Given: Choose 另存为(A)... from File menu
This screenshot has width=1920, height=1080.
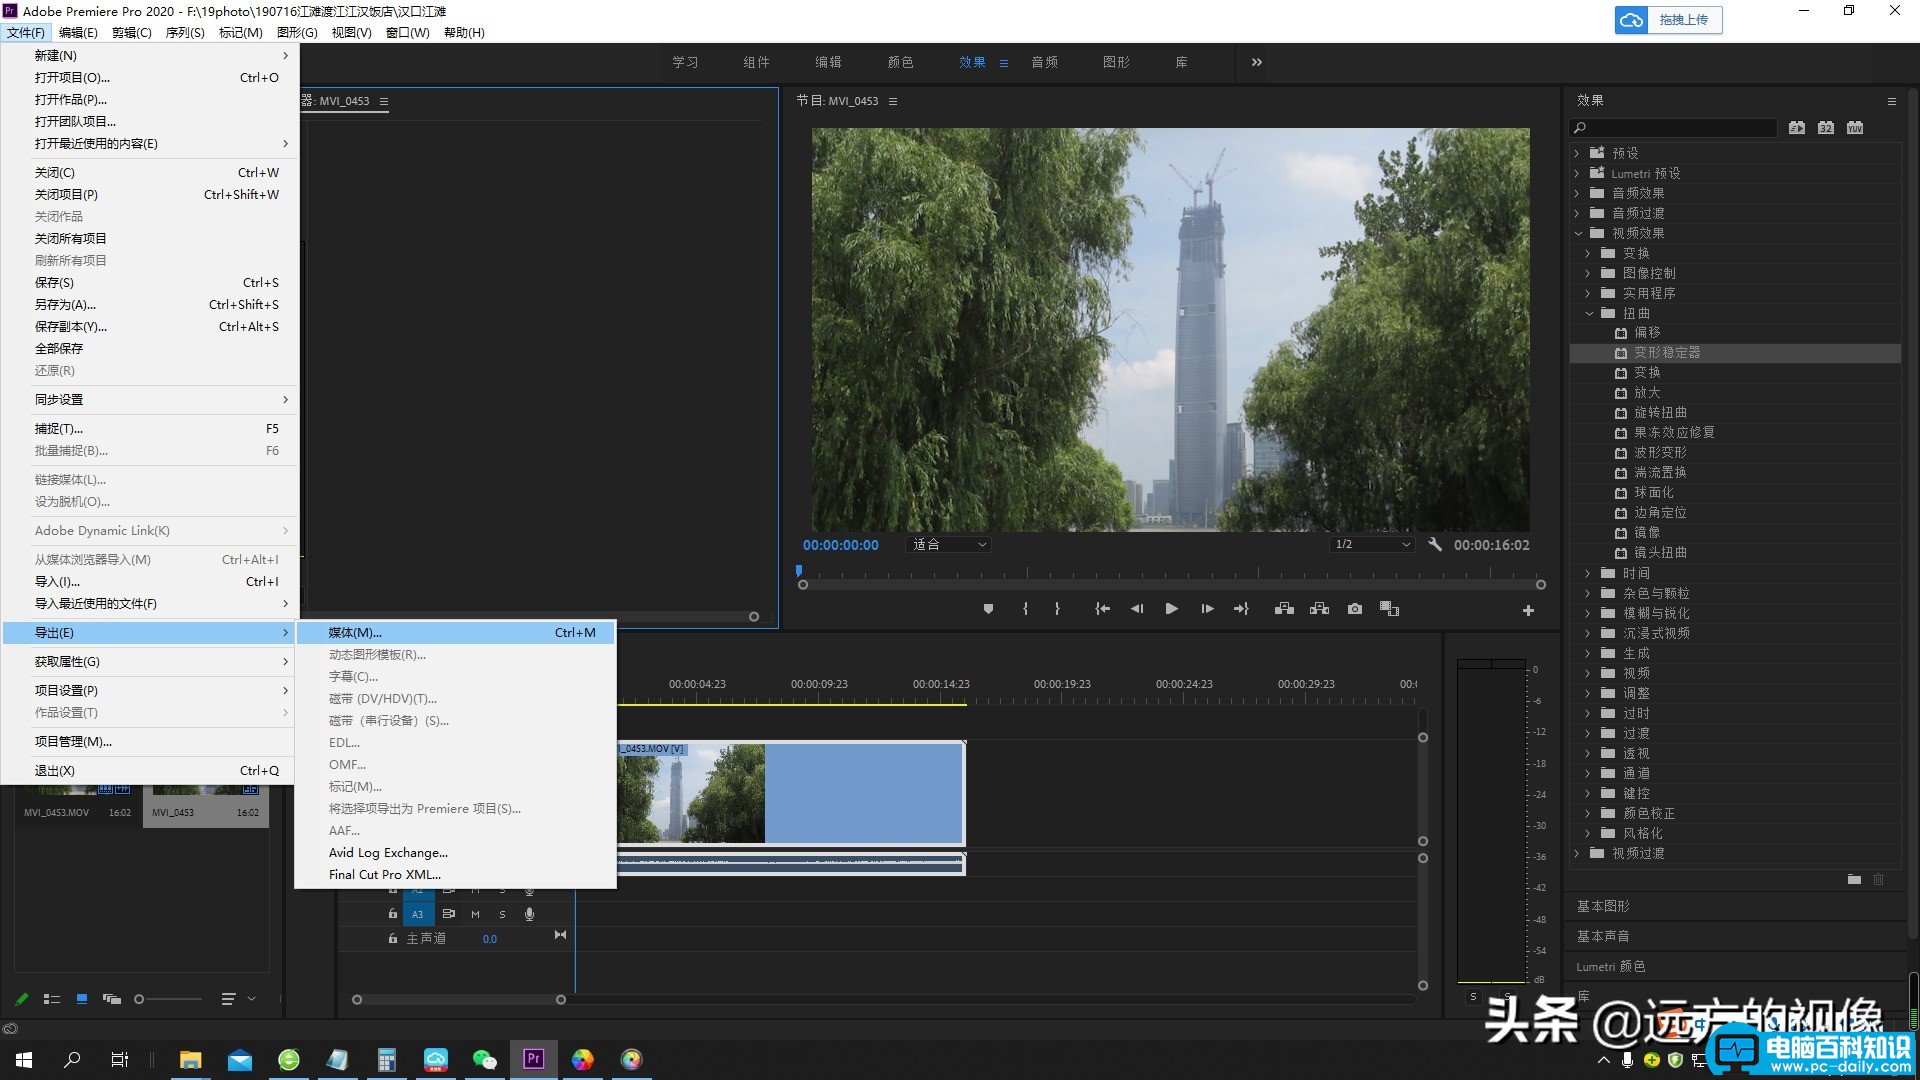Looking at the screenshot, I should [150, 305].
